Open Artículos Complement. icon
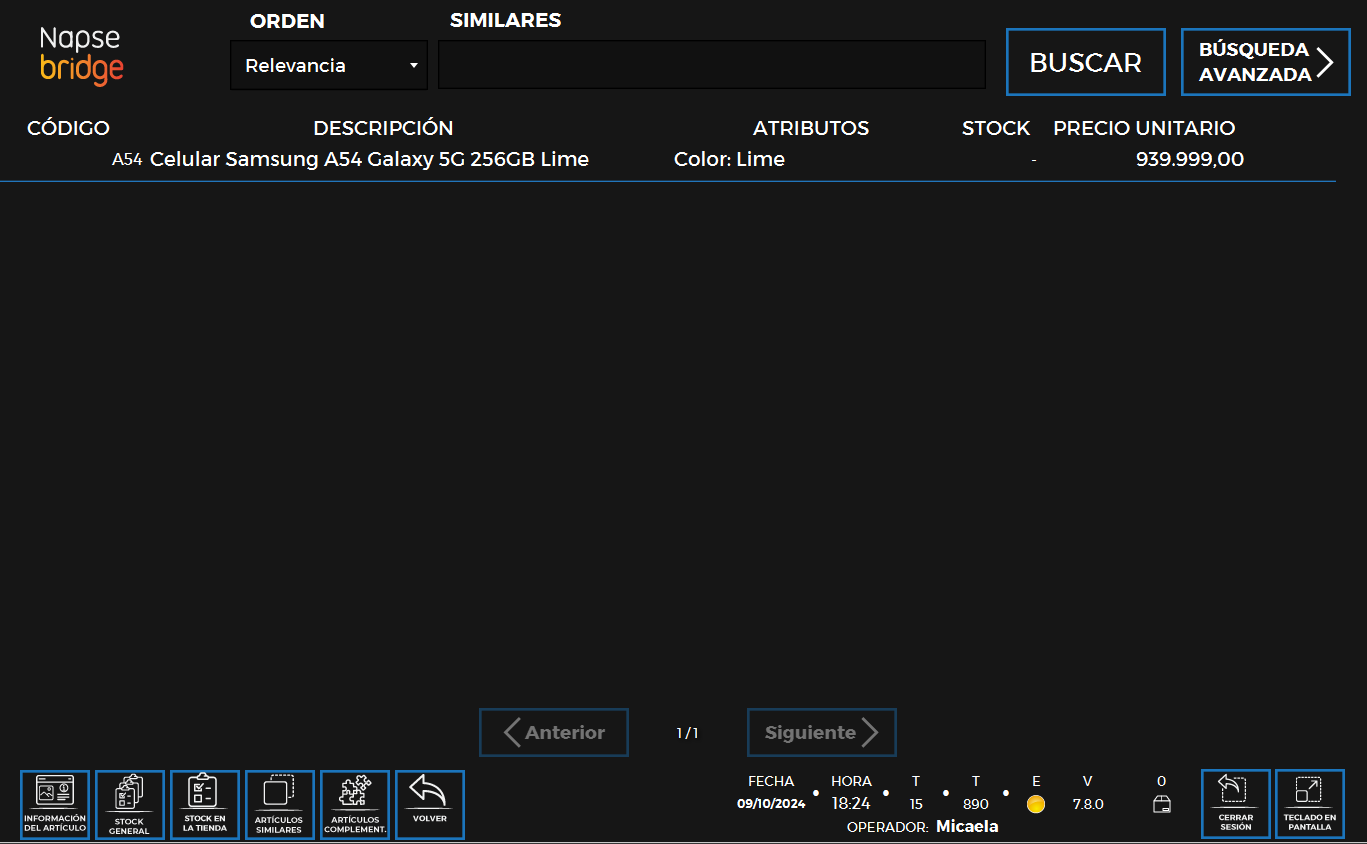 355,805
